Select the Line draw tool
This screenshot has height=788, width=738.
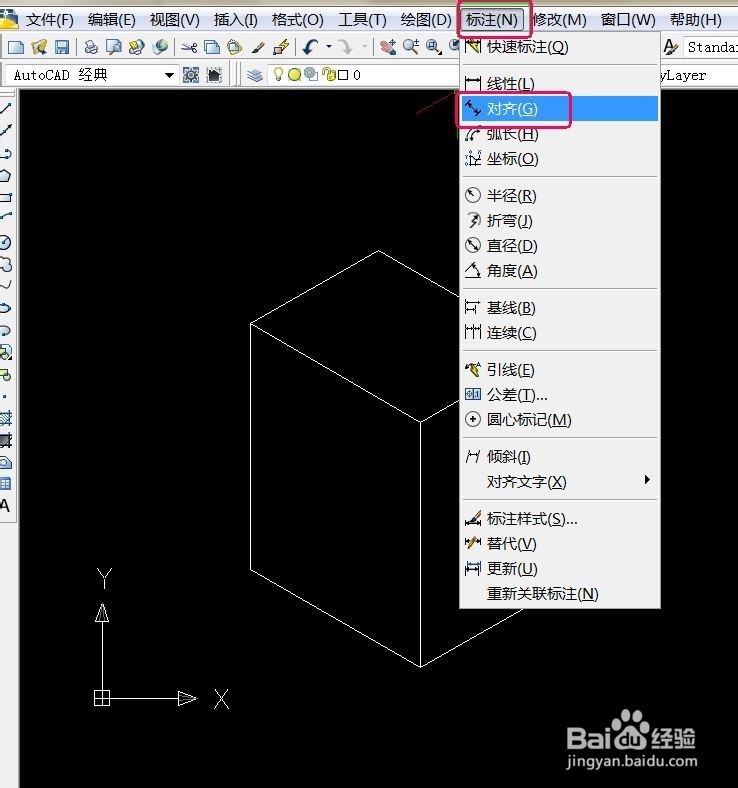click(x=6, y=108)
